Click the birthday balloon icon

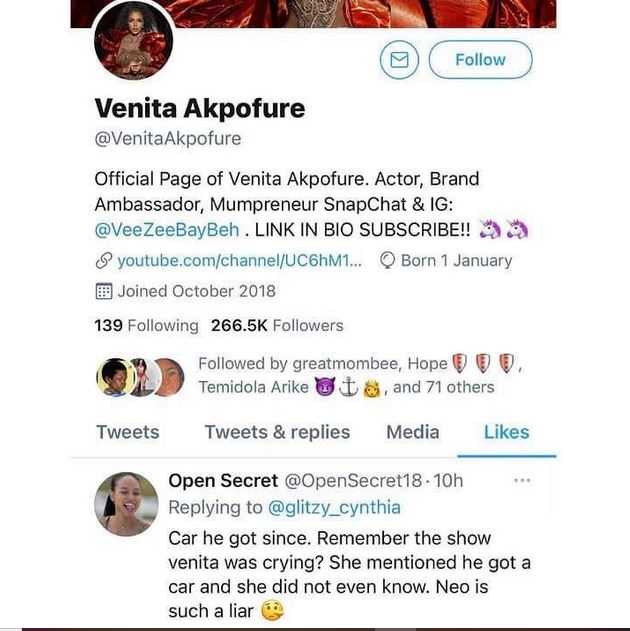coord(389,261)
